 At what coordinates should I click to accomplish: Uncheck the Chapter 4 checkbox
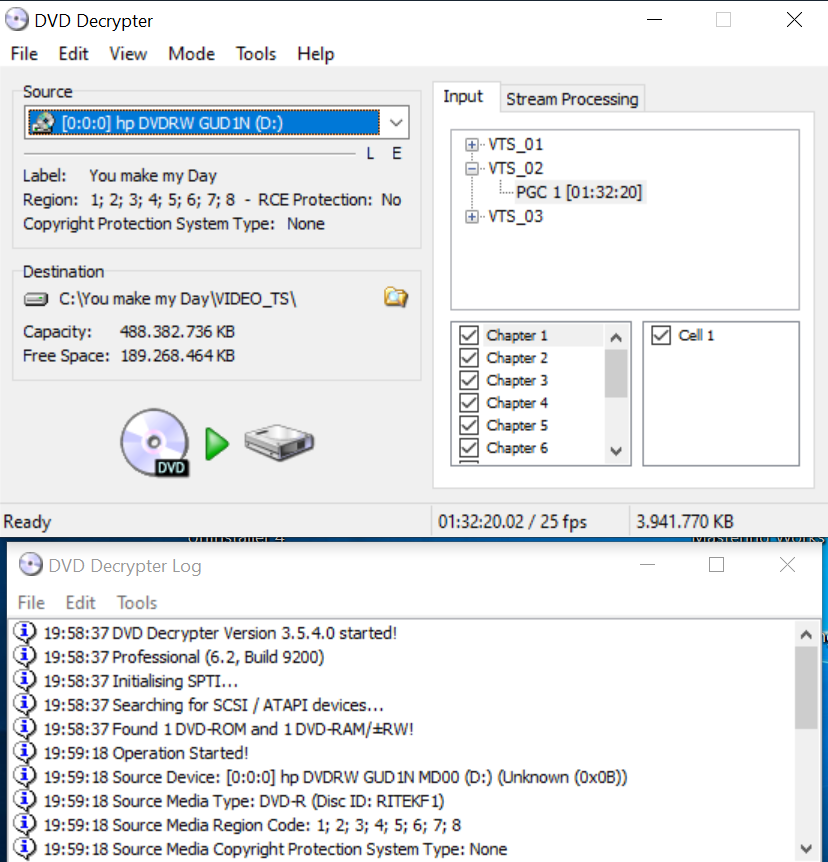click(469, 403)
